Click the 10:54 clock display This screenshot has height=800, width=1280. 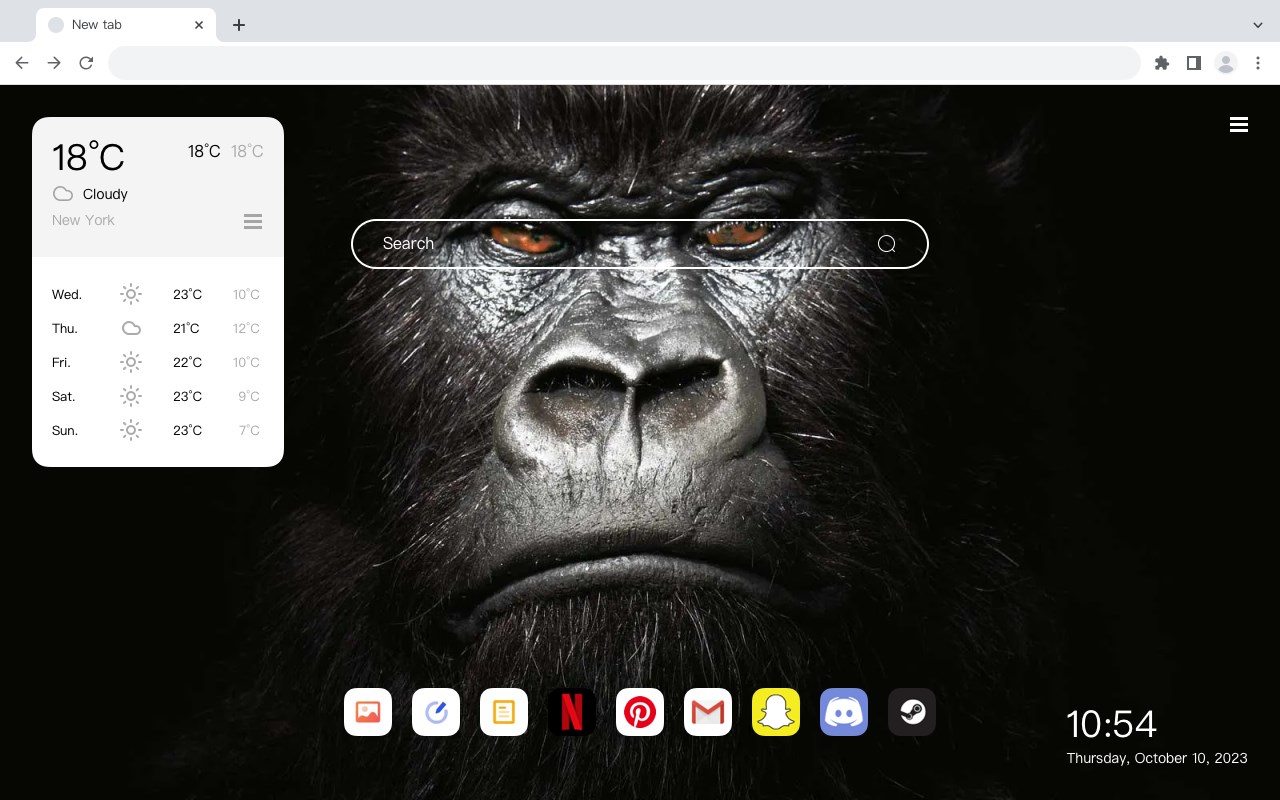pyautogui.click(x=1111, y=724)
